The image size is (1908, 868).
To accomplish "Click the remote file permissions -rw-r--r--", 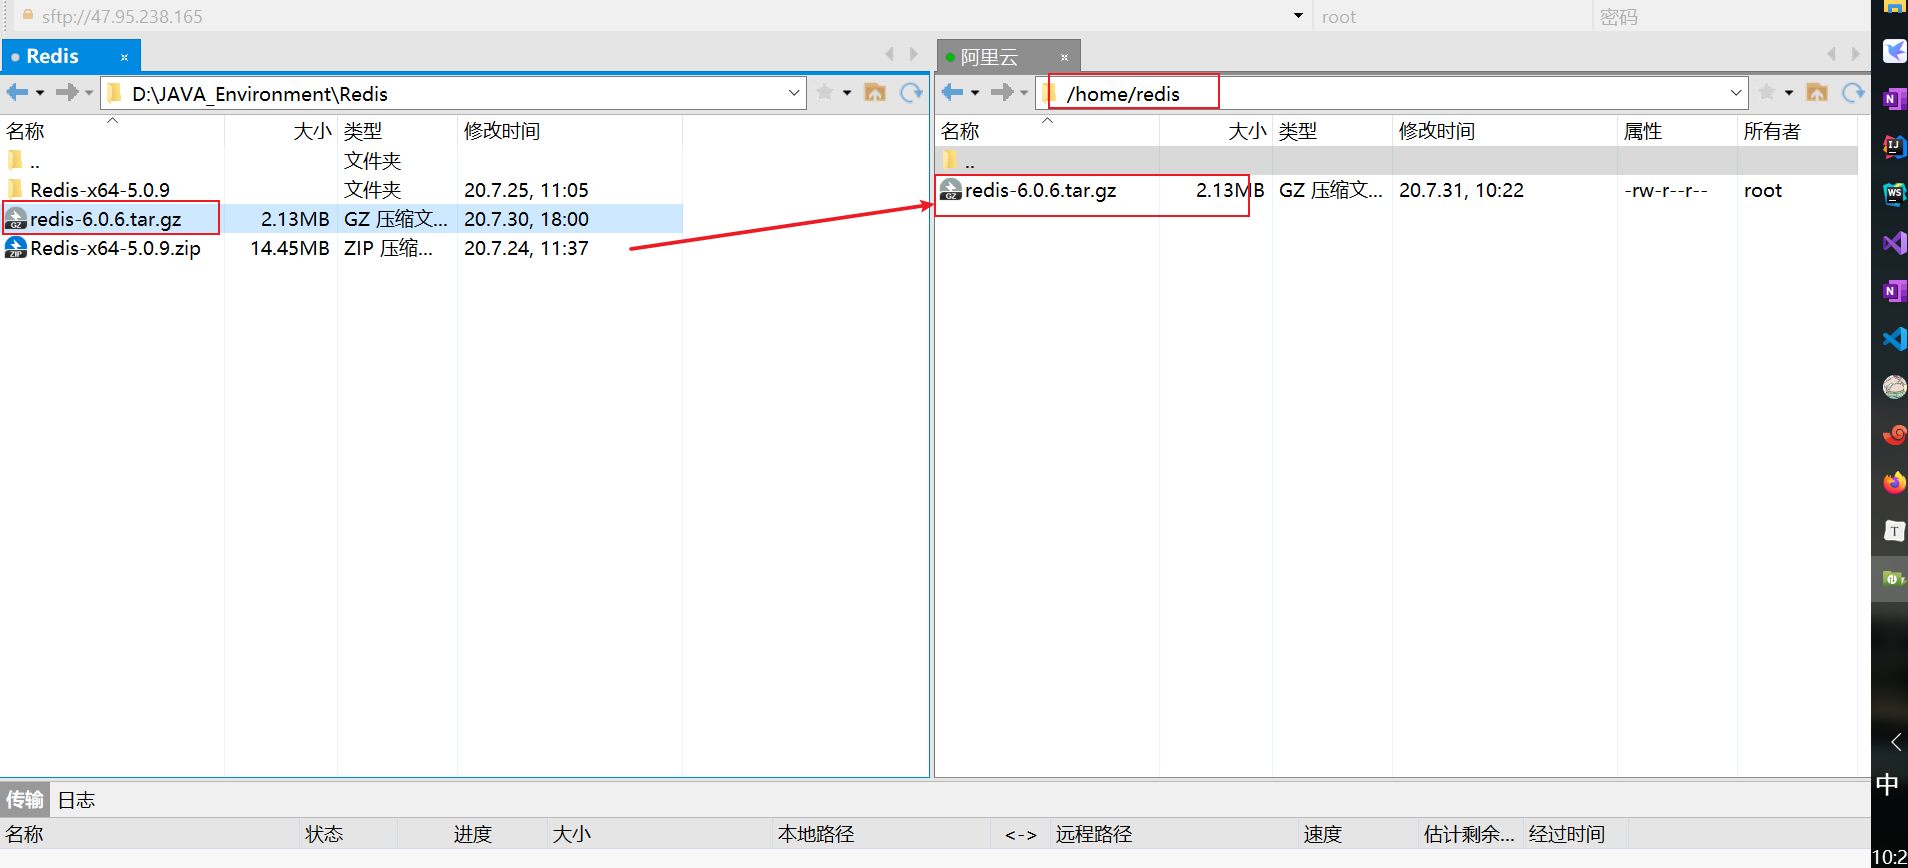I will pyautogui.click(x=1666, y=190).
